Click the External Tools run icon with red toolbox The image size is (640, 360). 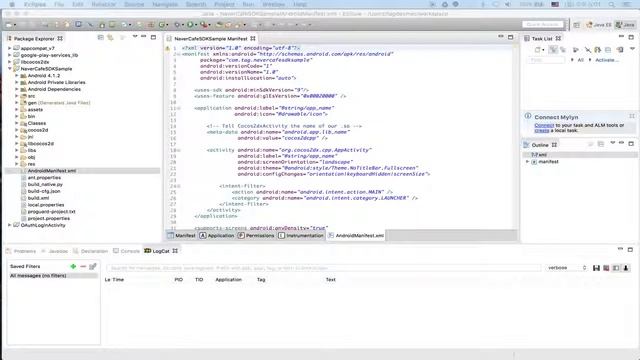pyautogui.click(x=203, y=25)
